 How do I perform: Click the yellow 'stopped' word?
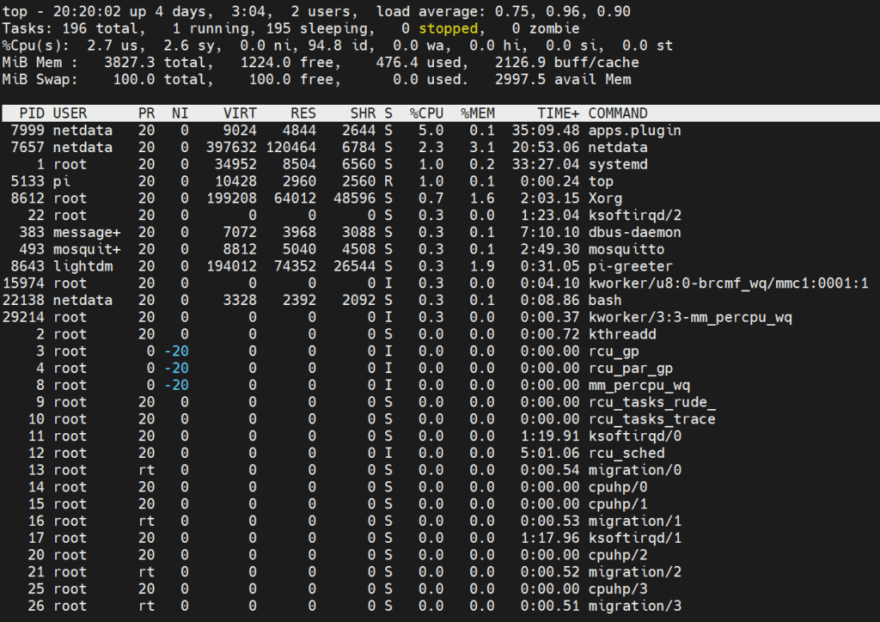click(448, 28)
